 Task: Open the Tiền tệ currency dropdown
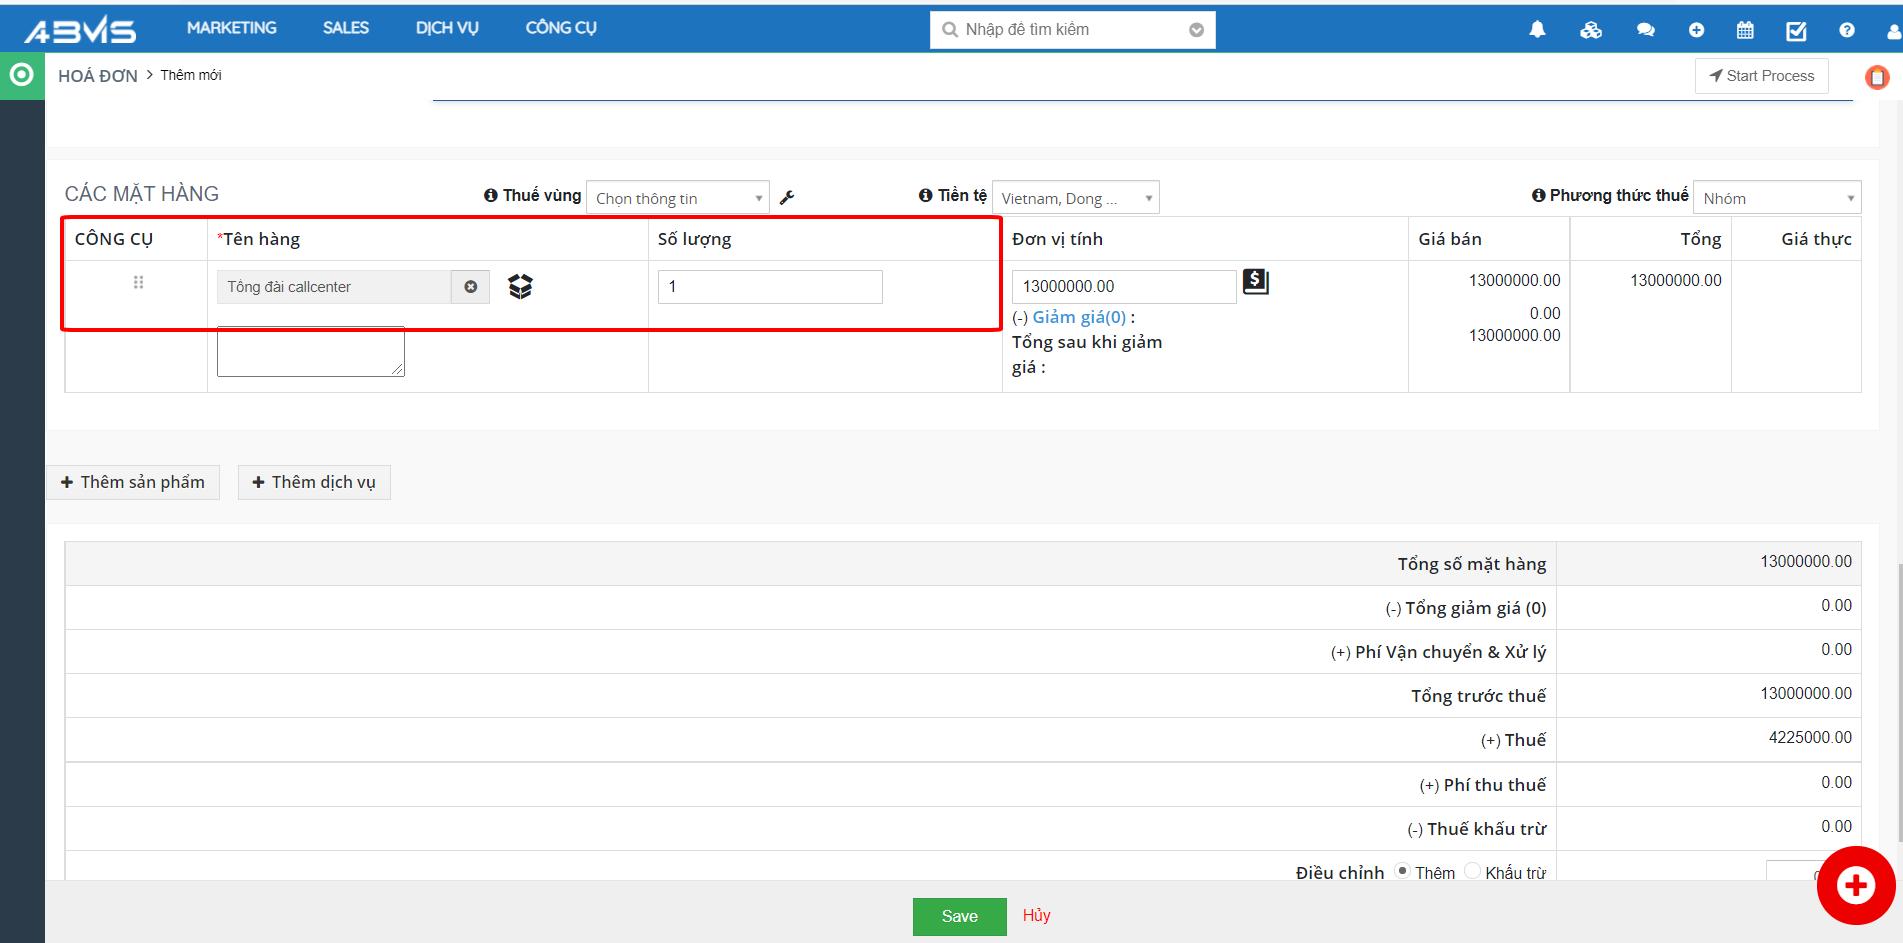pyautogui.click(x=1075, y=198)
